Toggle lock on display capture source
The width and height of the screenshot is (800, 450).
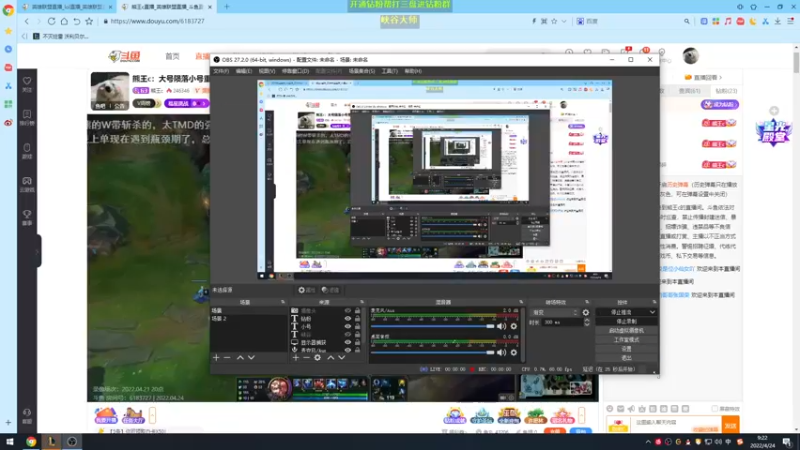pyautogui.click(x=357, y=342)
